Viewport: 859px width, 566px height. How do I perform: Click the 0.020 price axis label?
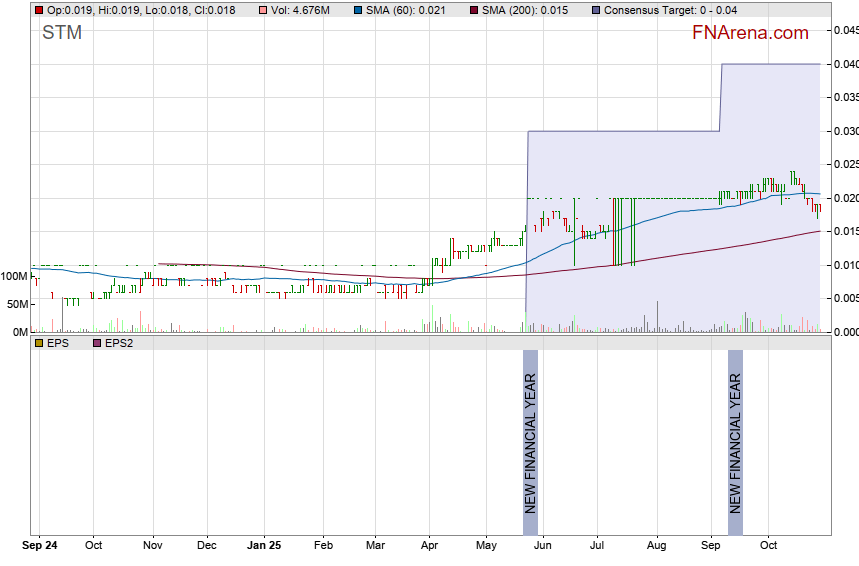[x=845, y=198]
